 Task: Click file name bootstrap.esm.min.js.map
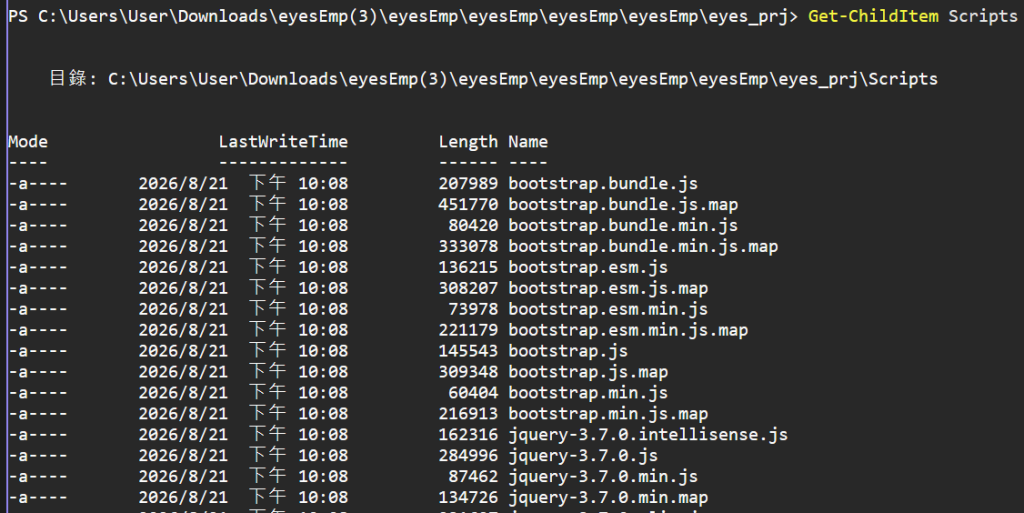[628, 330]
